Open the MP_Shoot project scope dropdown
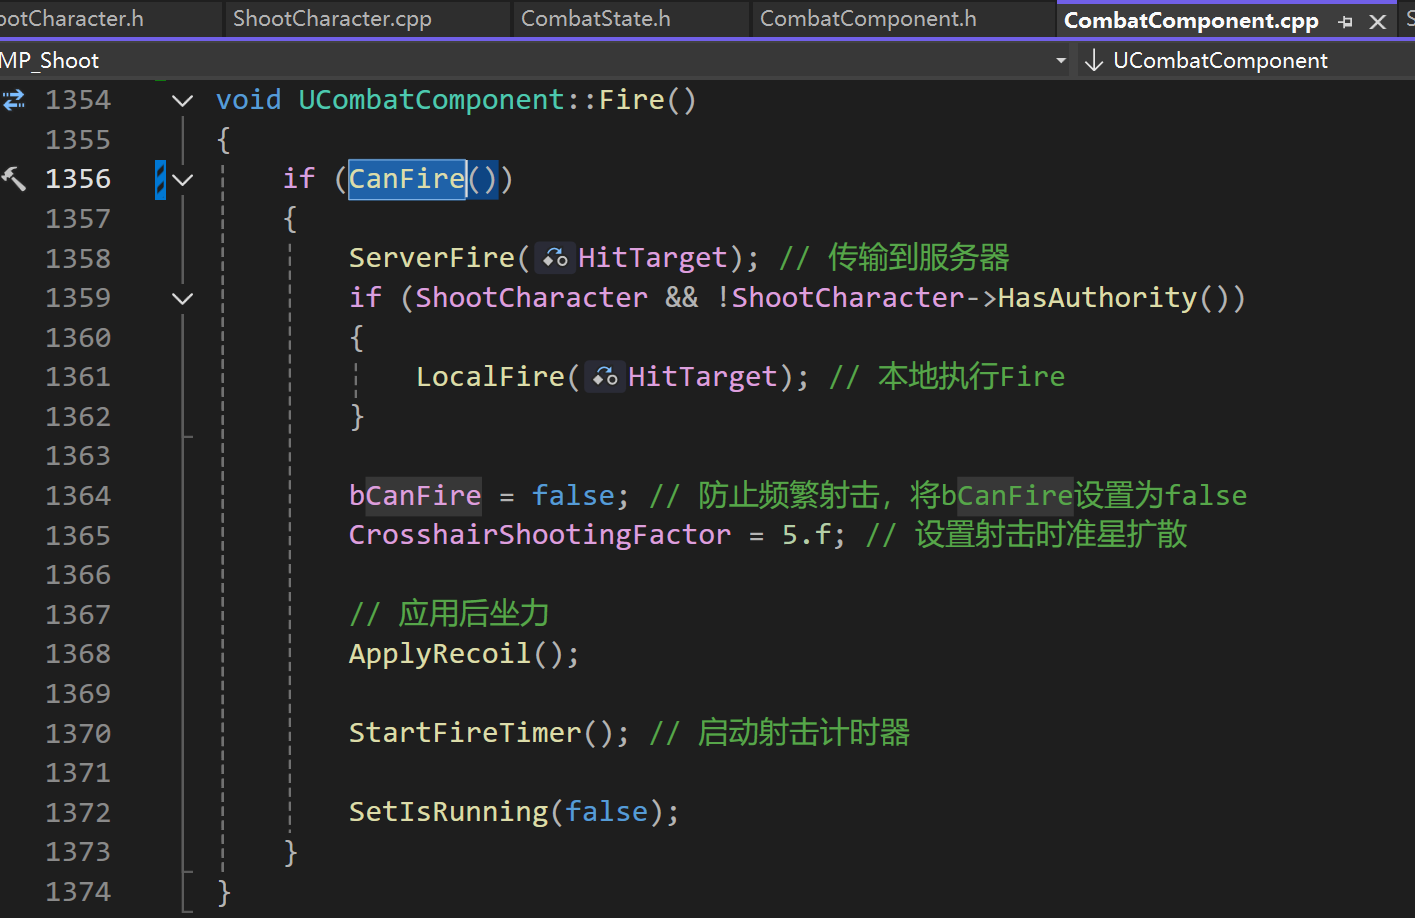Viewport: 1415px width, 918px height. click(x=1061, y=61)
